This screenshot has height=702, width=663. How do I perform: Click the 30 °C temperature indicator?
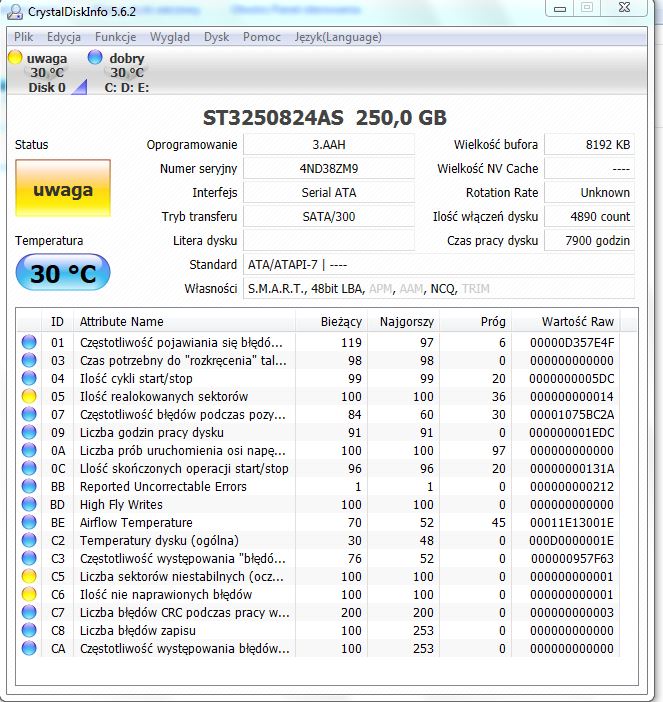pos(63,273)
